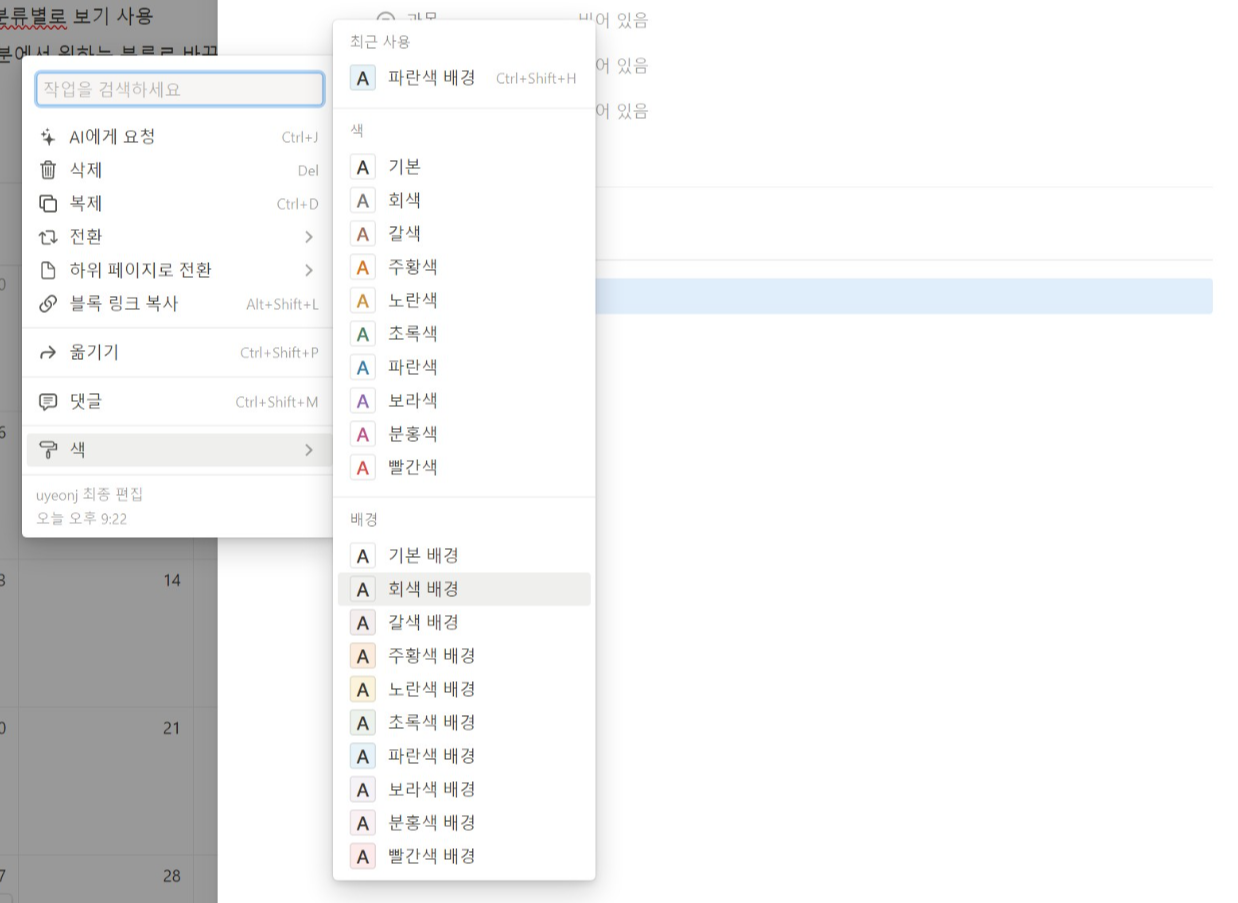
Task: Pick recently used 파란색 배경 (Ctrl+Shift+H)
Action: pyautogui.click(x=464, y=78)
